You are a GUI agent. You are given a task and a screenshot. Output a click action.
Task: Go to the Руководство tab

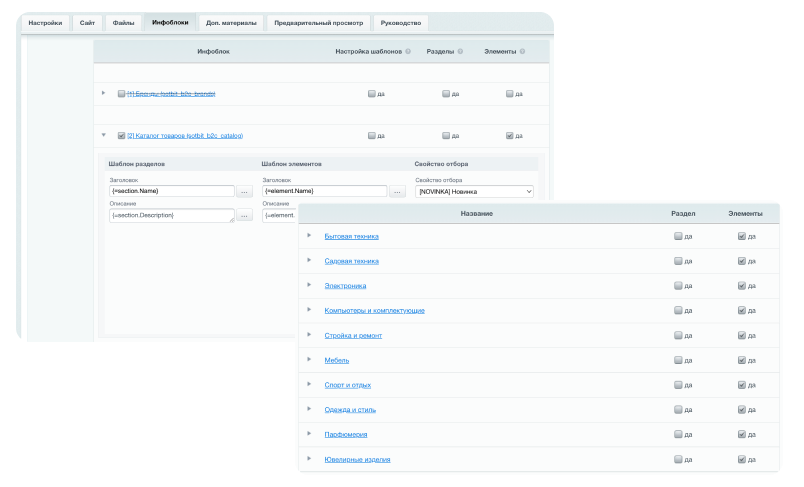(401, 22)
